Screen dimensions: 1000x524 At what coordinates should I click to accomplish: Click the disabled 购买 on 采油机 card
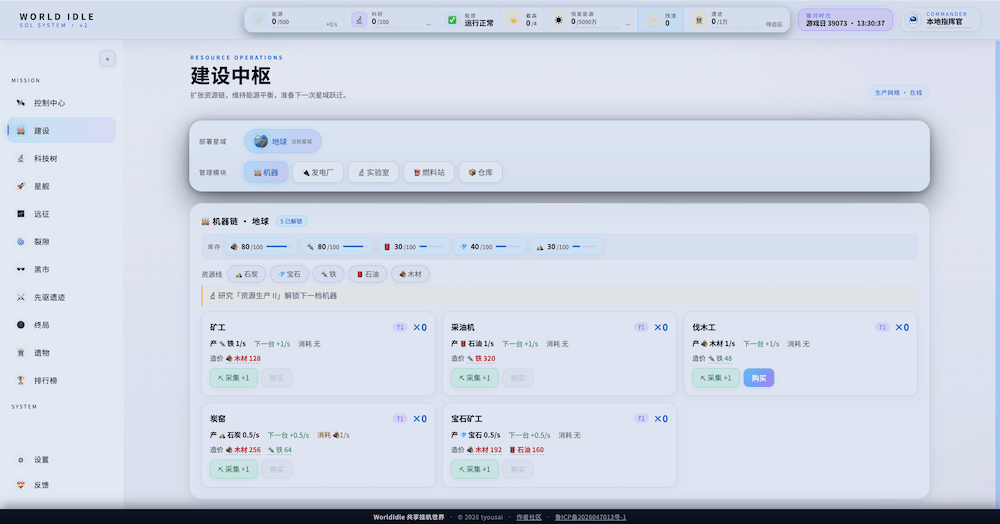(x=517, y=378)
